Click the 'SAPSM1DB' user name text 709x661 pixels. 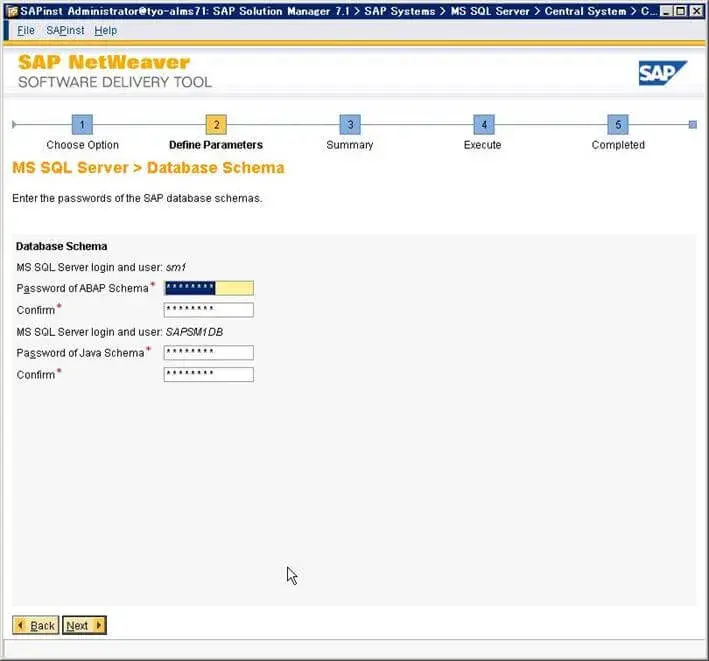point(194,332)
